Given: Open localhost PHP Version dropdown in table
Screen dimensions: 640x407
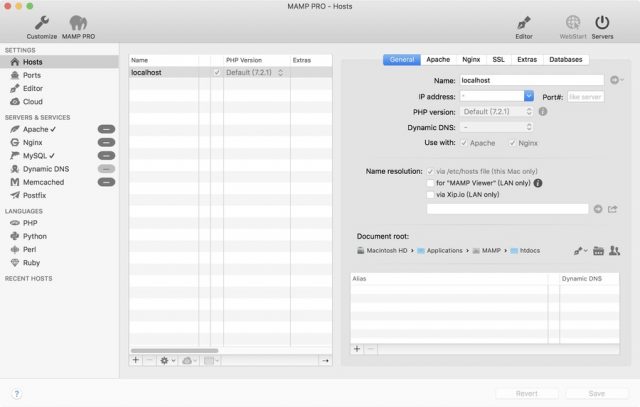Looking at the screenshot, I should (255, 73).
